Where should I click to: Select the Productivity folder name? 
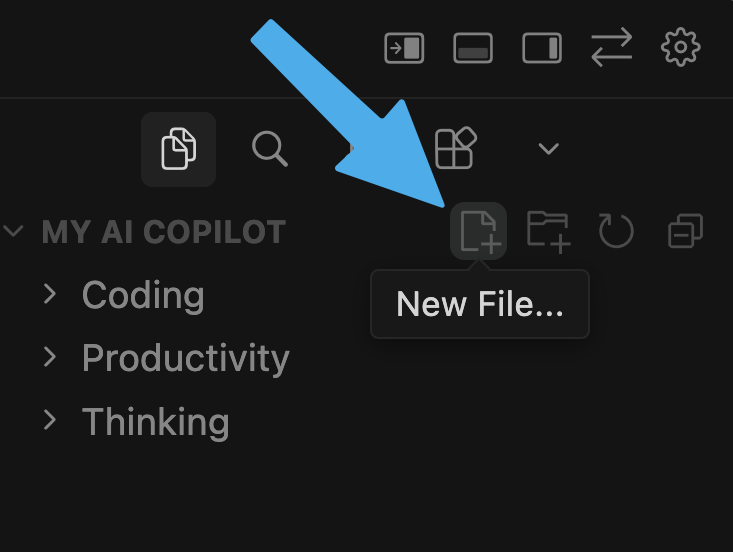point(186,358)
